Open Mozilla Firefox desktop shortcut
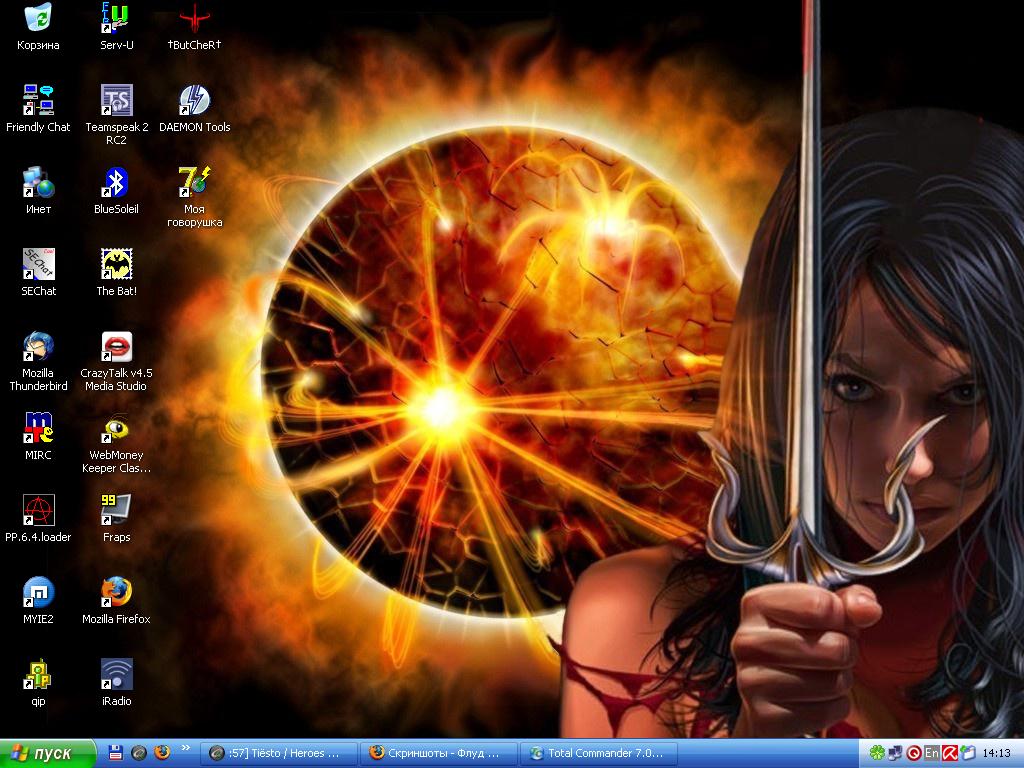 click(116, 601)
